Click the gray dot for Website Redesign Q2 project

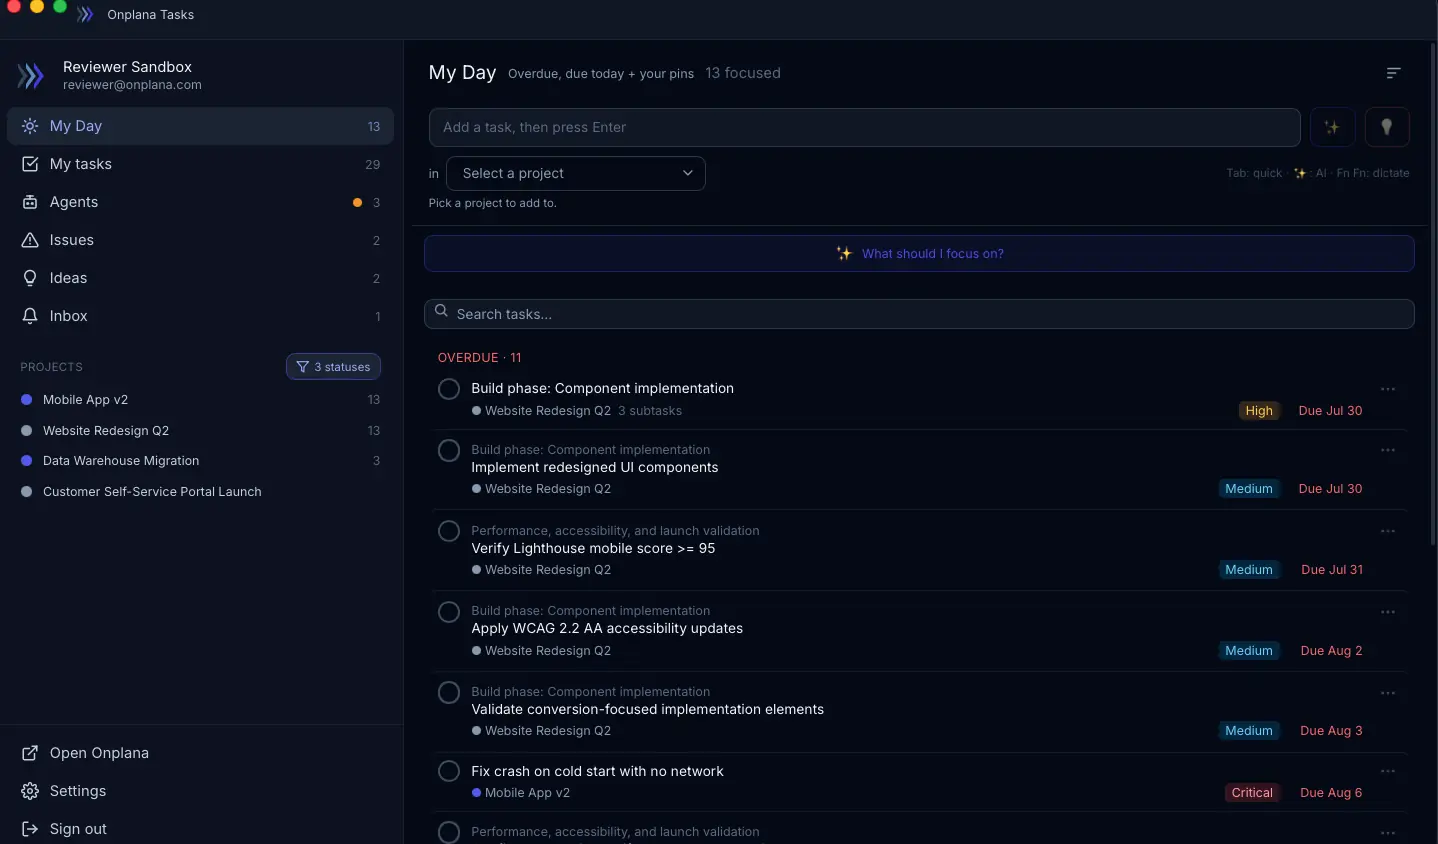pos(27,431)
